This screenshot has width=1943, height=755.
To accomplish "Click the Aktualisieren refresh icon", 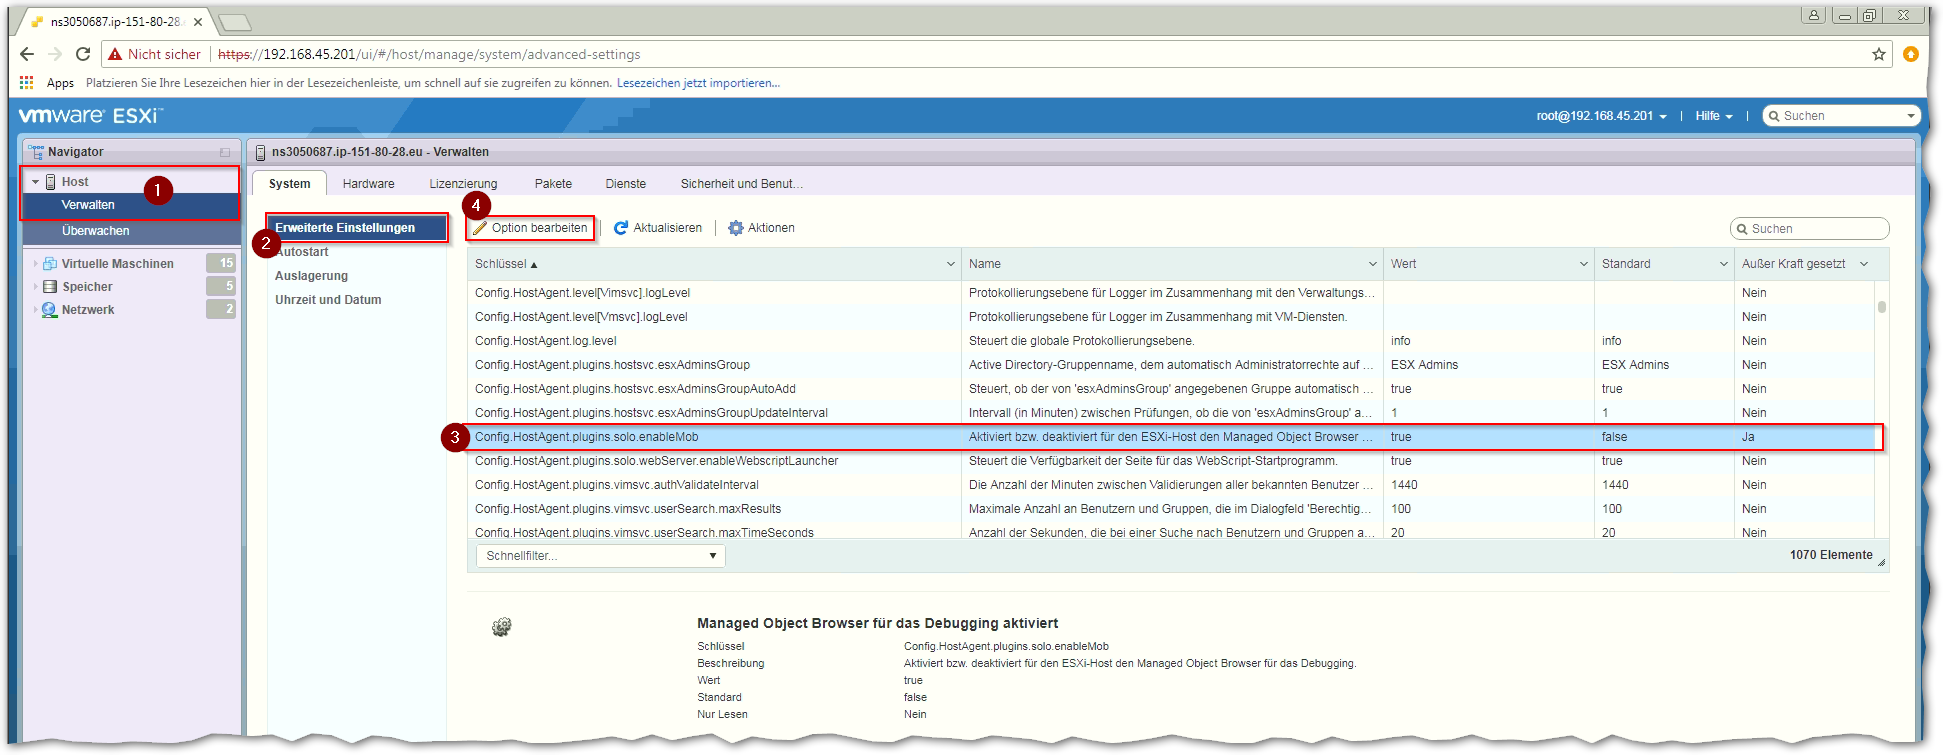I will [621, 228].
